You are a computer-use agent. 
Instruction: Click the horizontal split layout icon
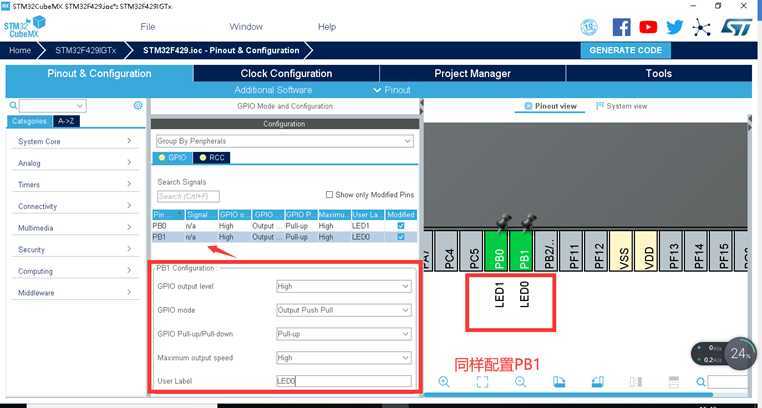tap(674, 382)
